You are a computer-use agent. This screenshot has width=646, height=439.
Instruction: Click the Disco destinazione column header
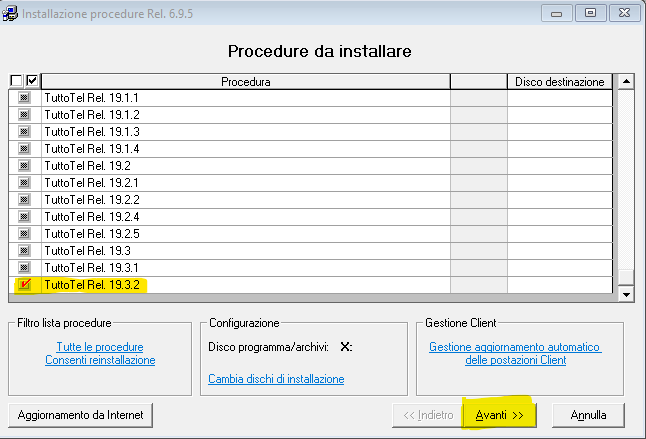pyautogui.click(x=559, y=82)
